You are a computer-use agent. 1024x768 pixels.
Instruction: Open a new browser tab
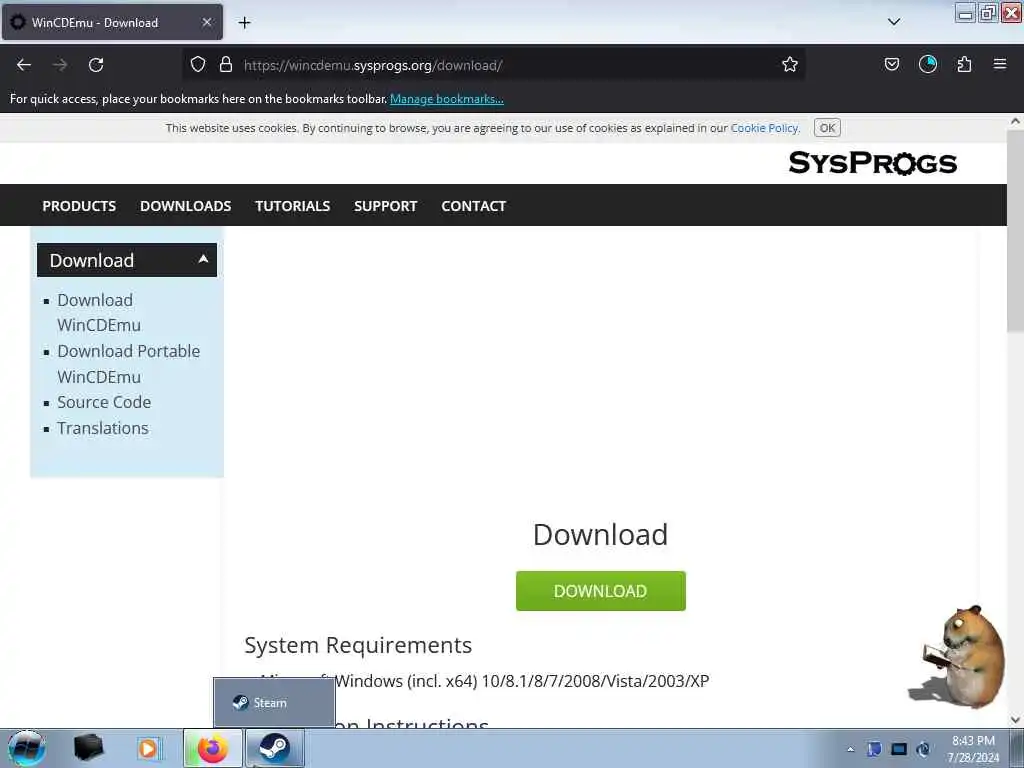click(244, 23)
